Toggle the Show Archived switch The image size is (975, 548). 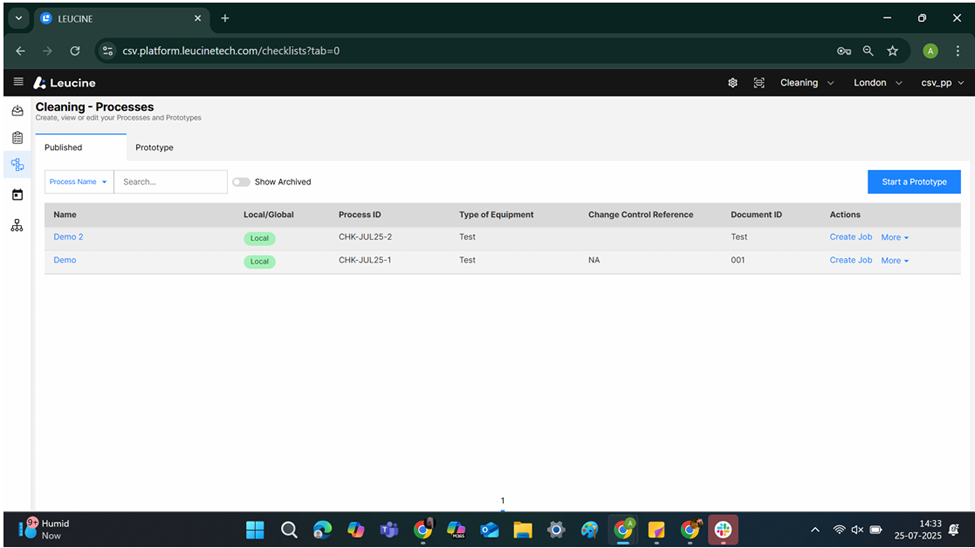(241, 182)
